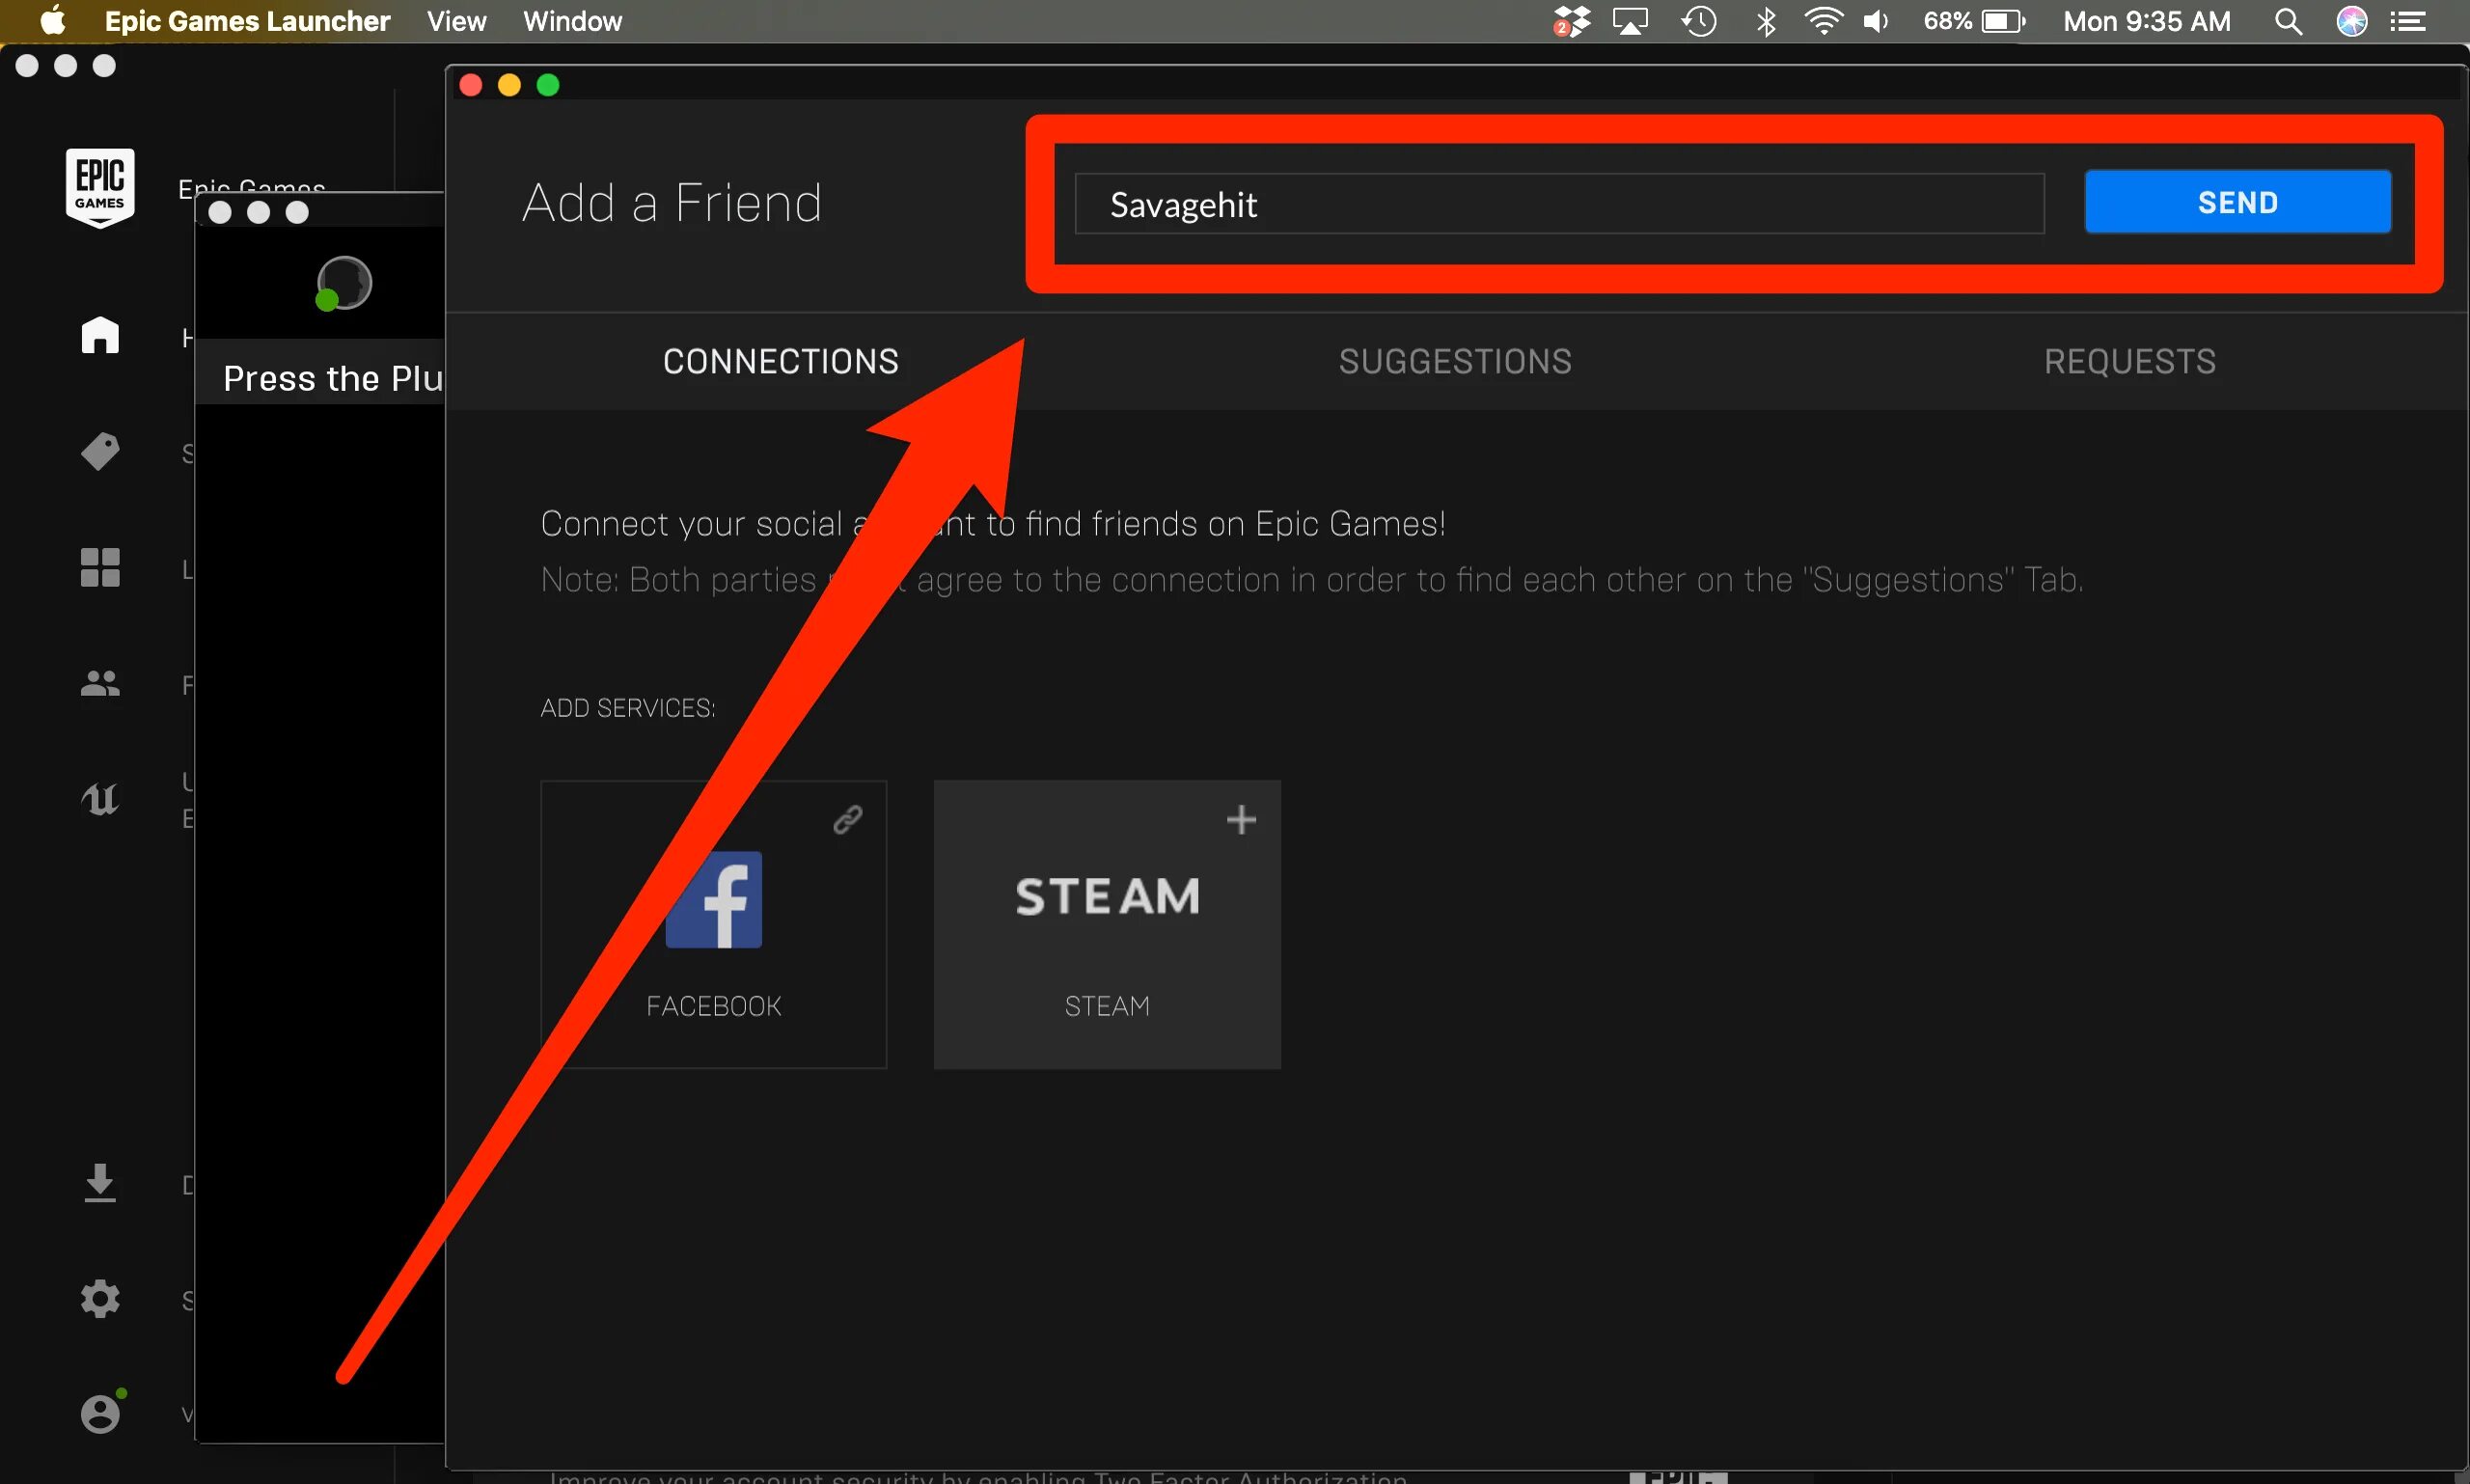Select the CONNECTIONS tab
Image resolution: width=2470 pixels, height=1484 pixels.
pyautogui.click(x=780, y=362)
